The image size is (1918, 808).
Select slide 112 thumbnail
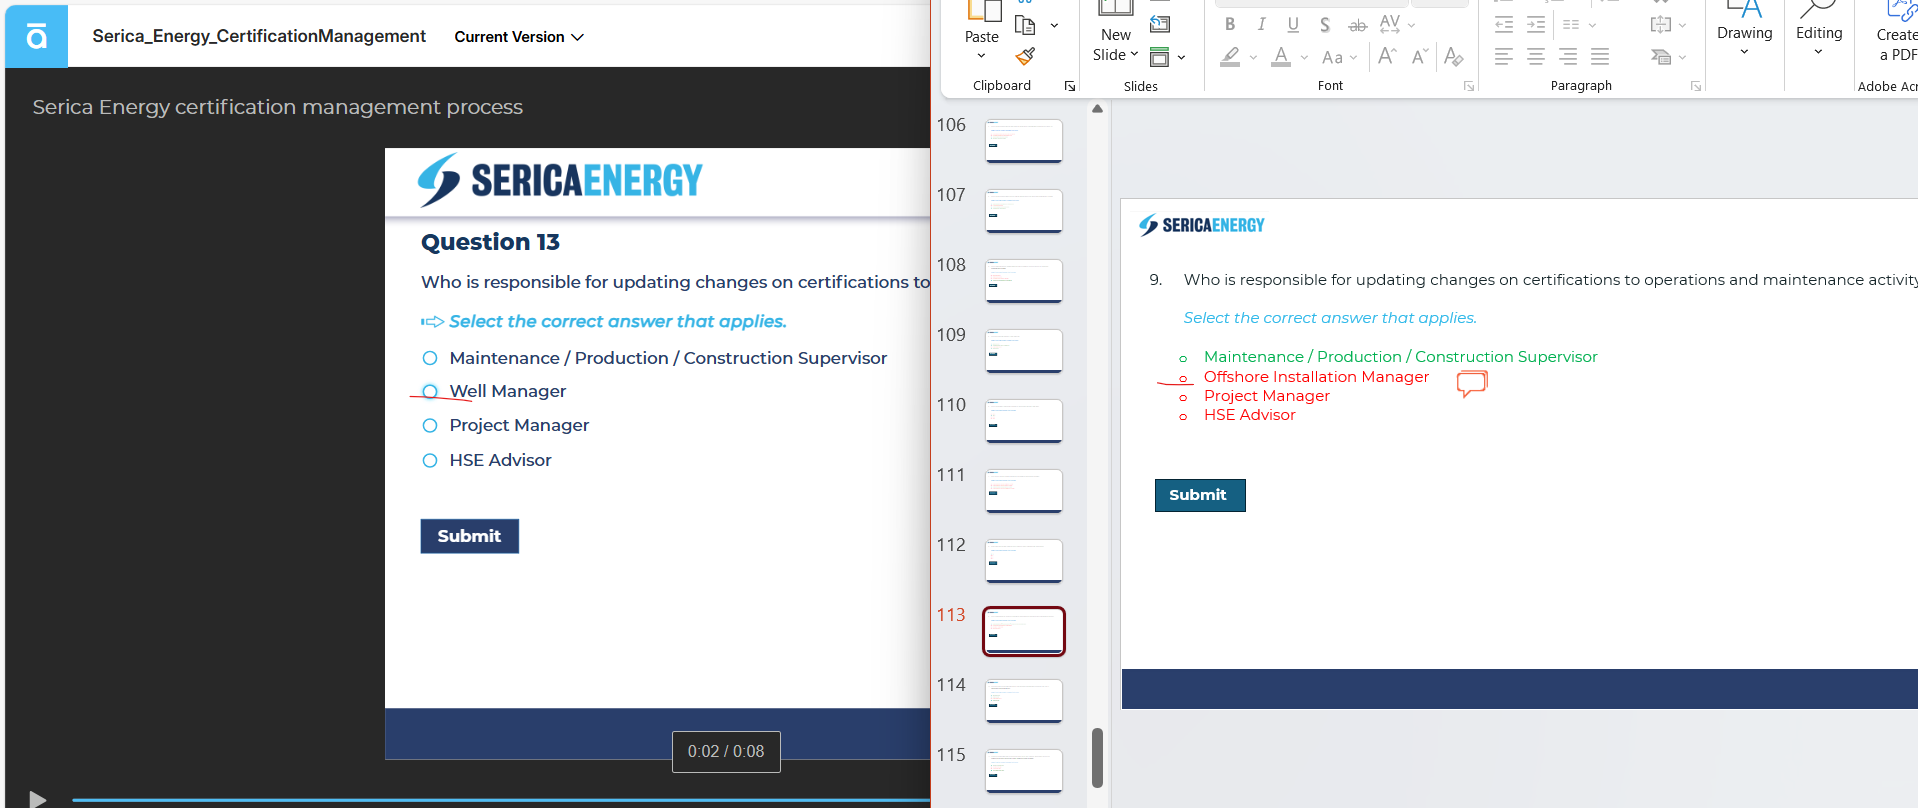point(1024,561)
